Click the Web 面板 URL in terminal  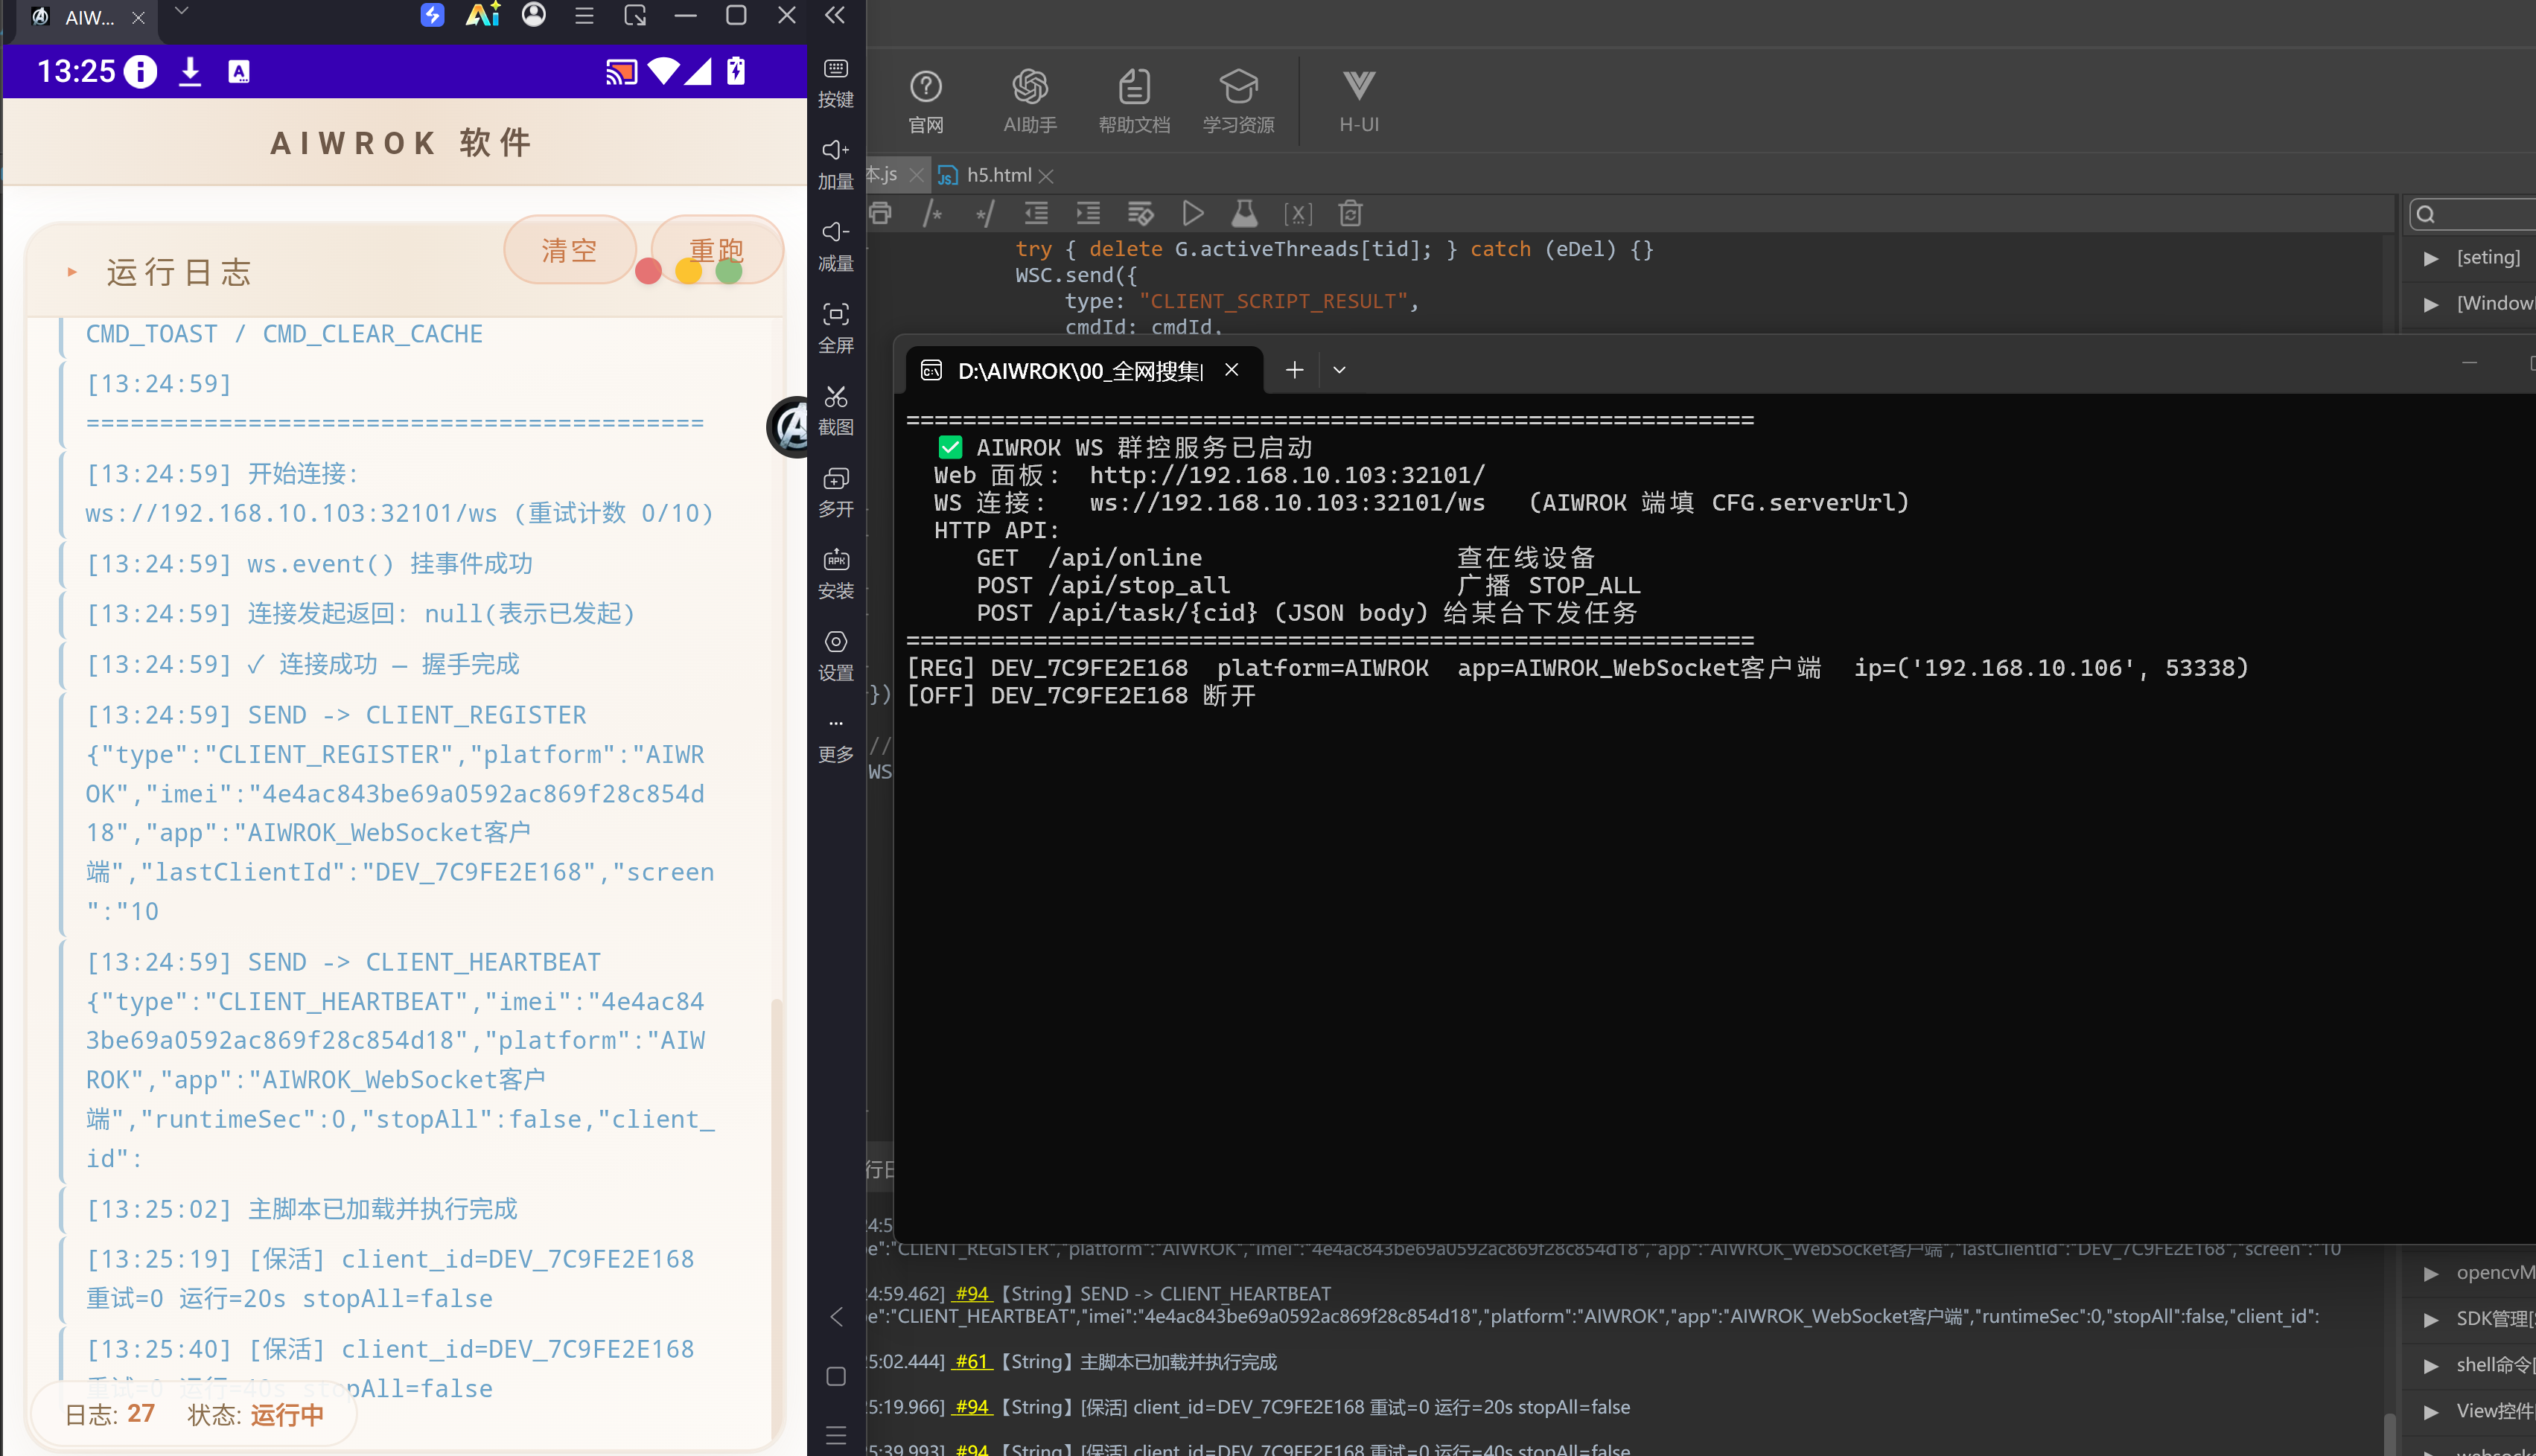pyautogui.click(x=1287, y=475)
